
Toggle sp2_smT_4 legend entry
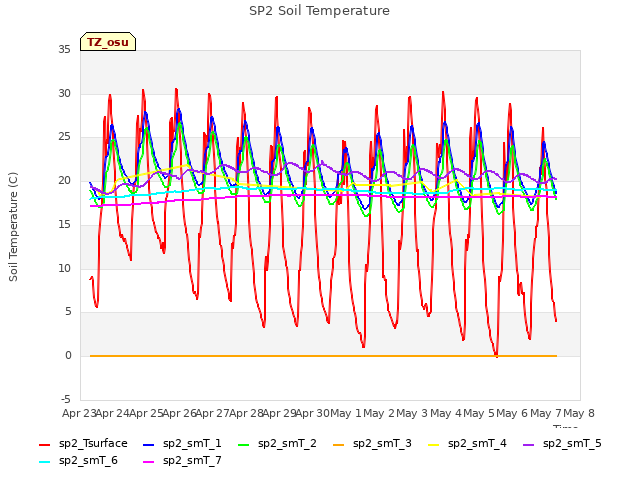(467, 444)
